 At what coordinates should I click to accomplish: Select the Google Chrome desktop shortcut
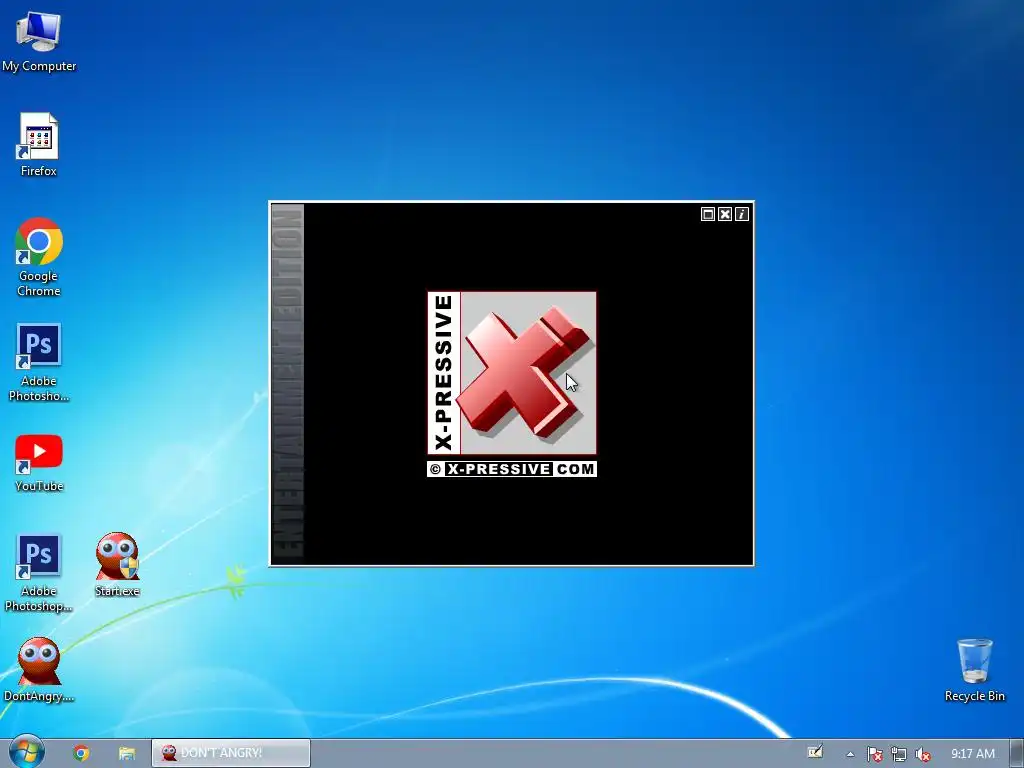click(39, 257)
